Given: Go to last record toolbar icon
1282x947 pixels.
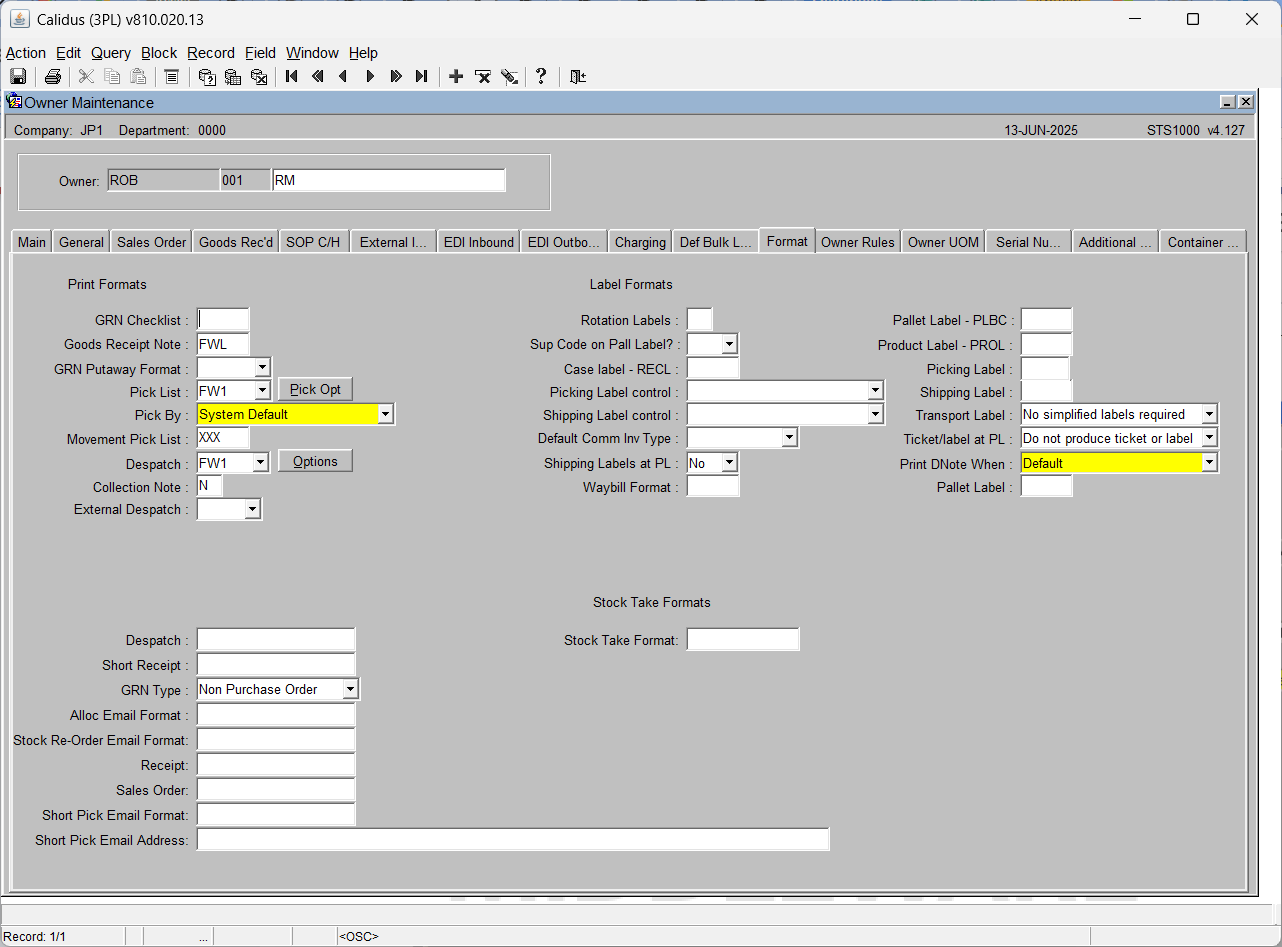Looking at the screenshot, I should coord(422,77).
